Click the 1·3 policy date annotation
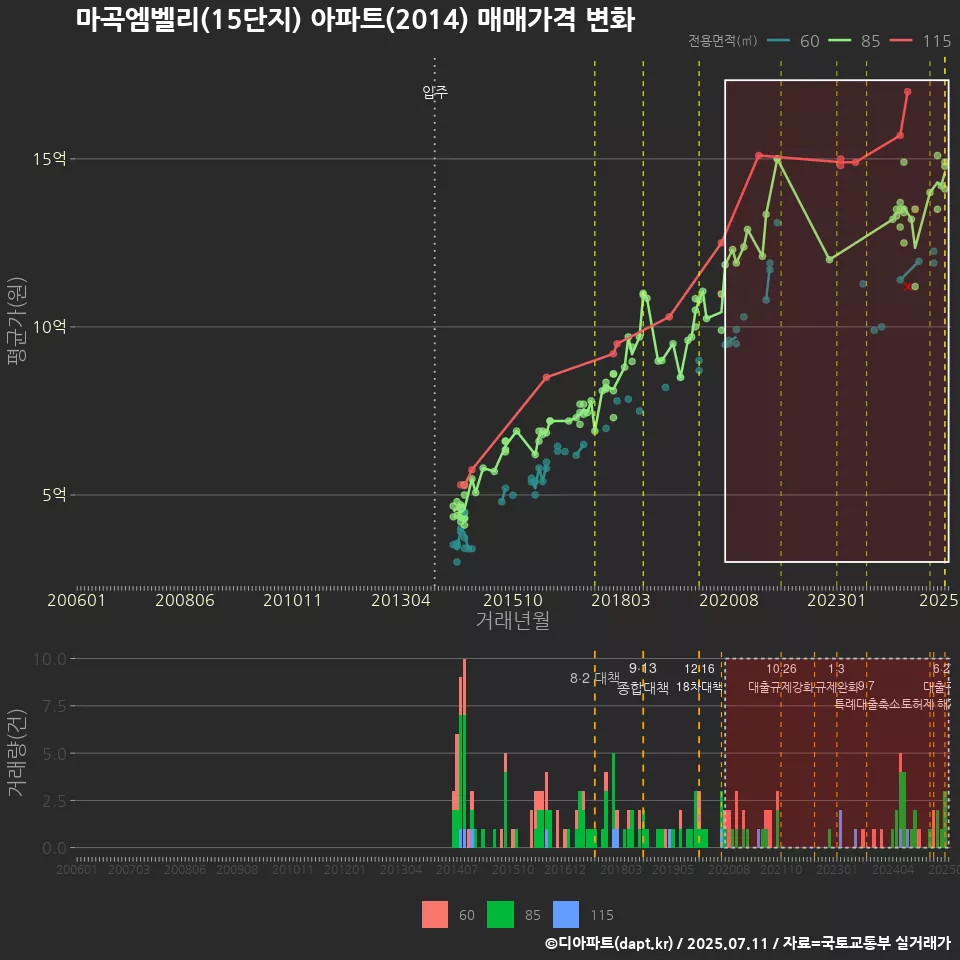The height and width of the screenshot is (960, 960). point(836,669)
